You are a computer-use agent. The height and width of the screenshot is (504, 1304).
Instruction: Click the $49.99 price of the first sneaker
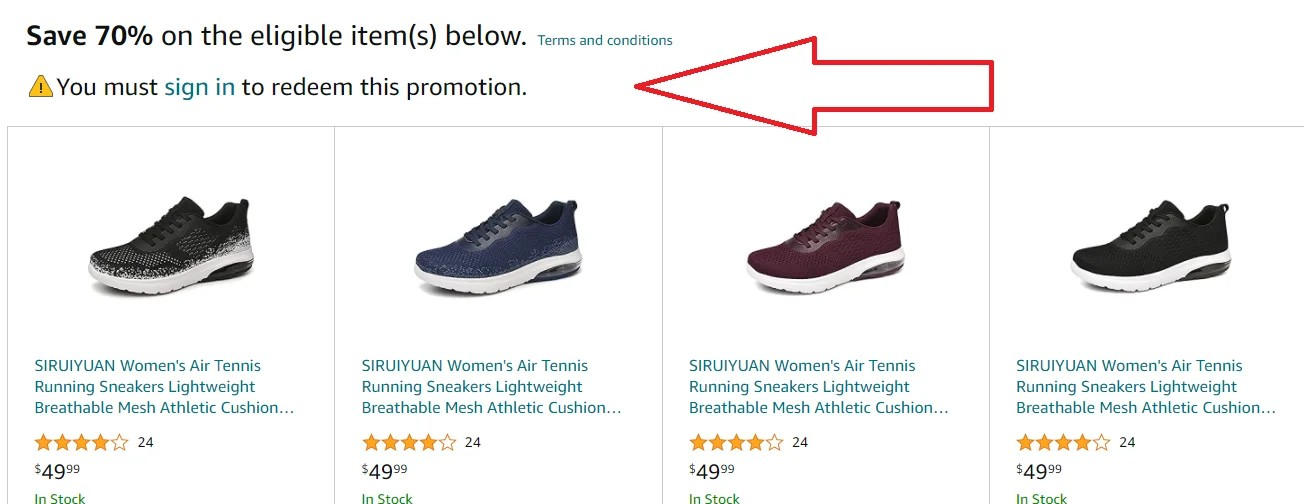coord(59,471)
